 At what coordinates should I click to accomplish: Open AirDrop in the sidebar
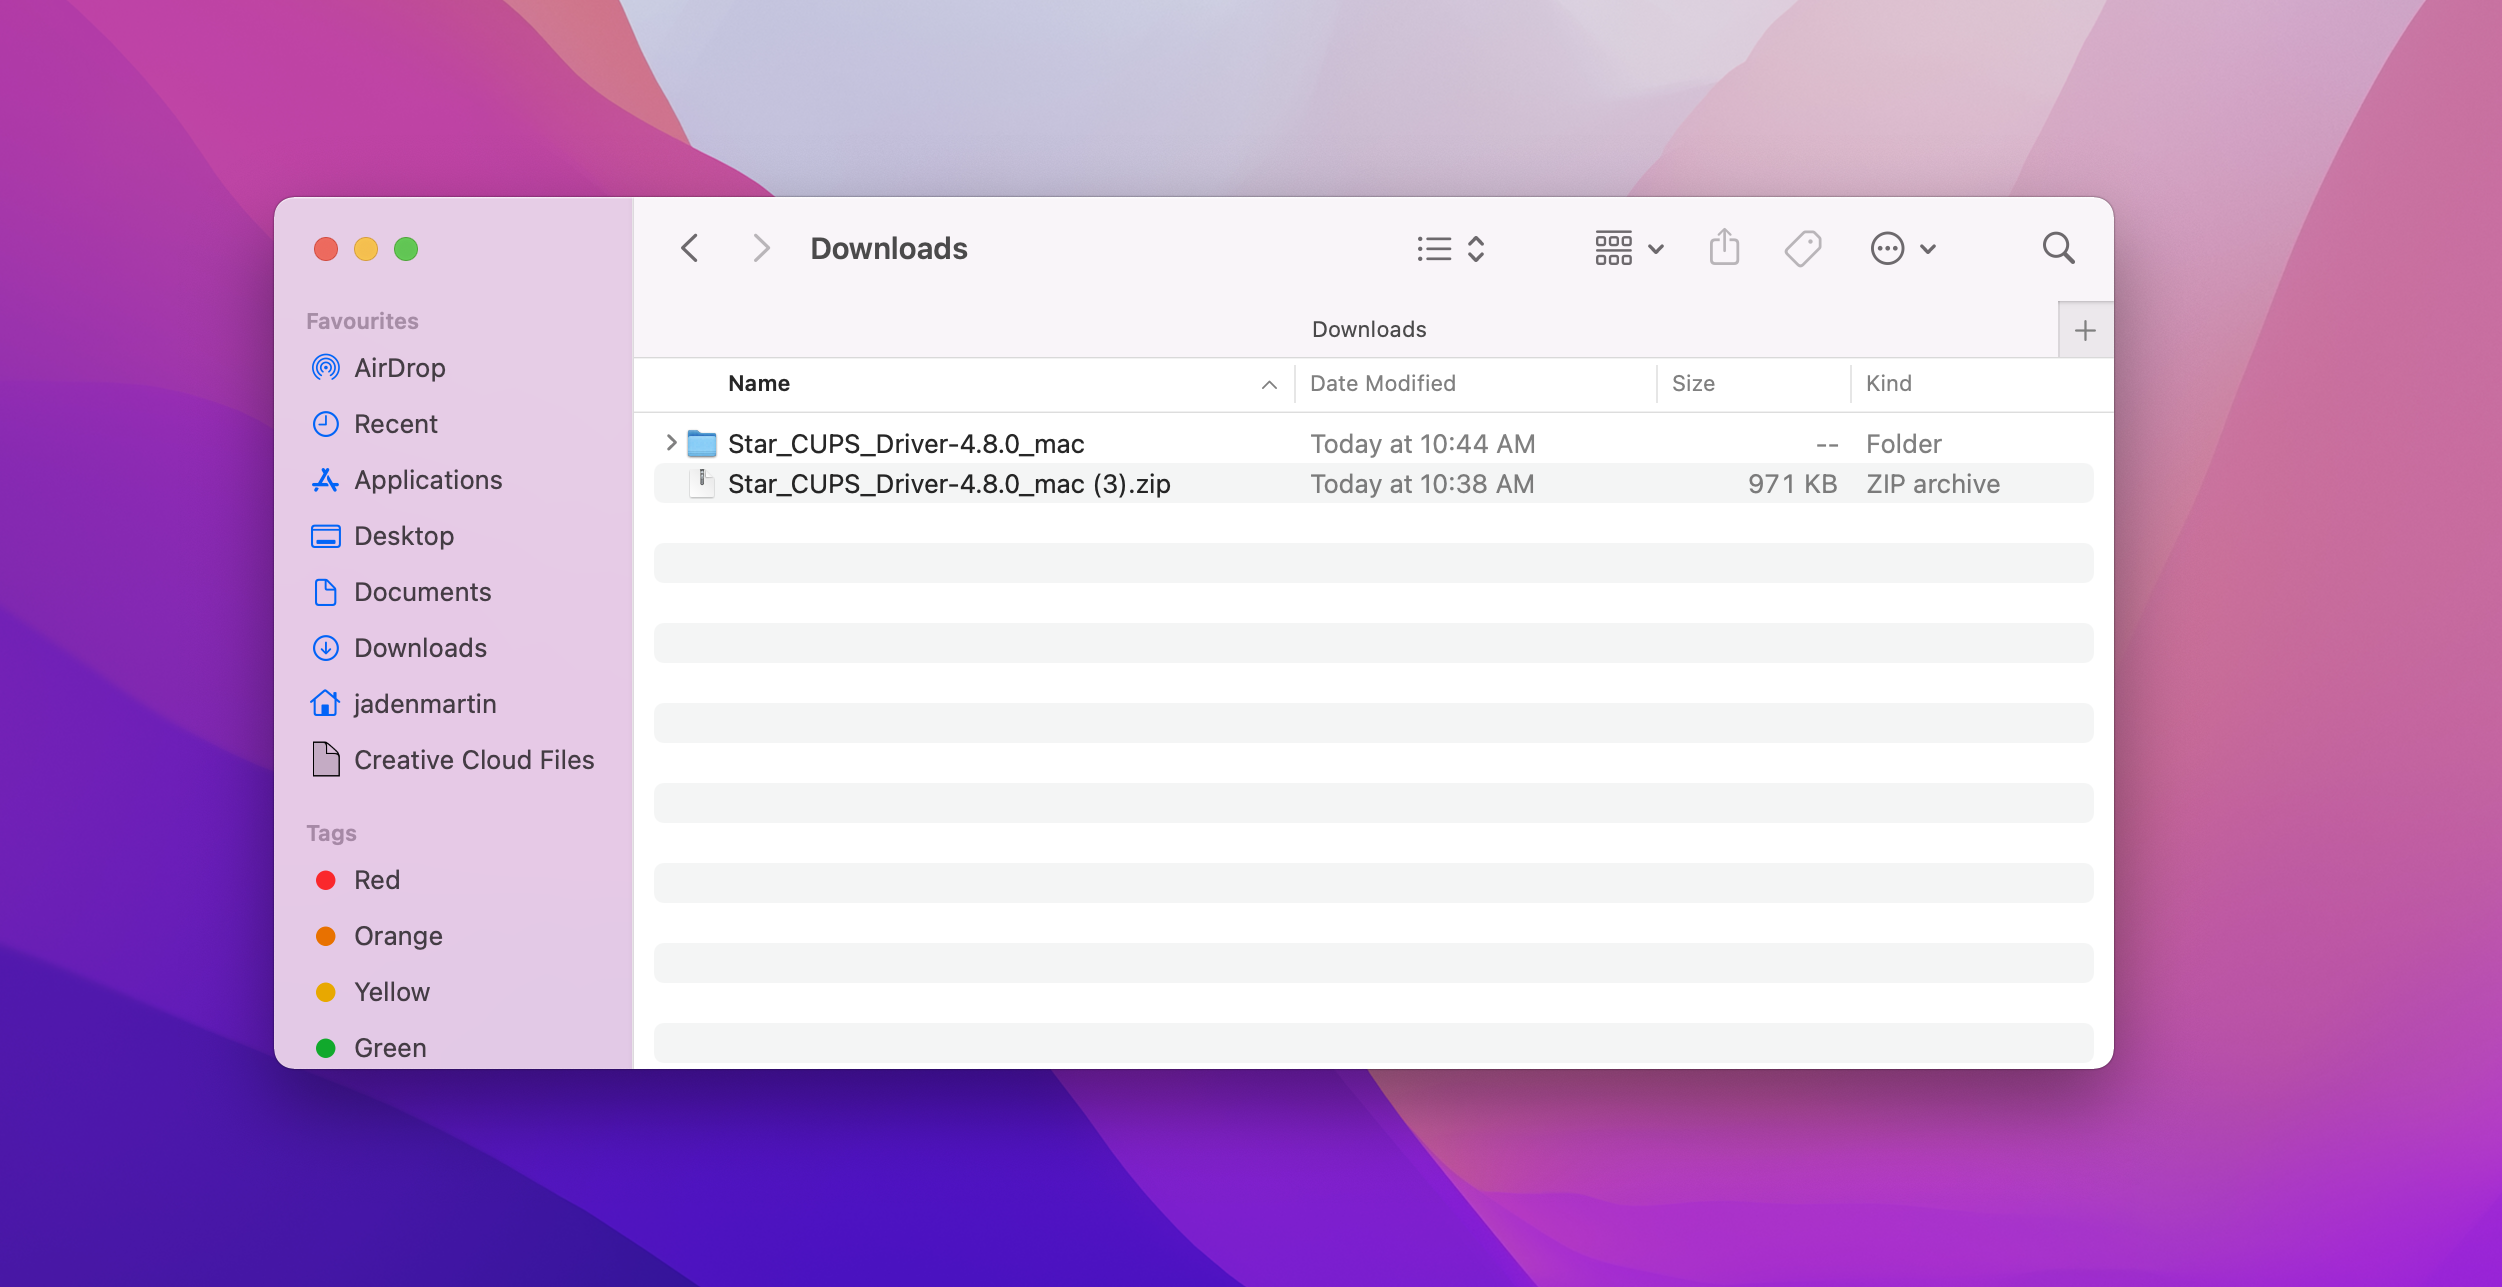pos(399,368)
